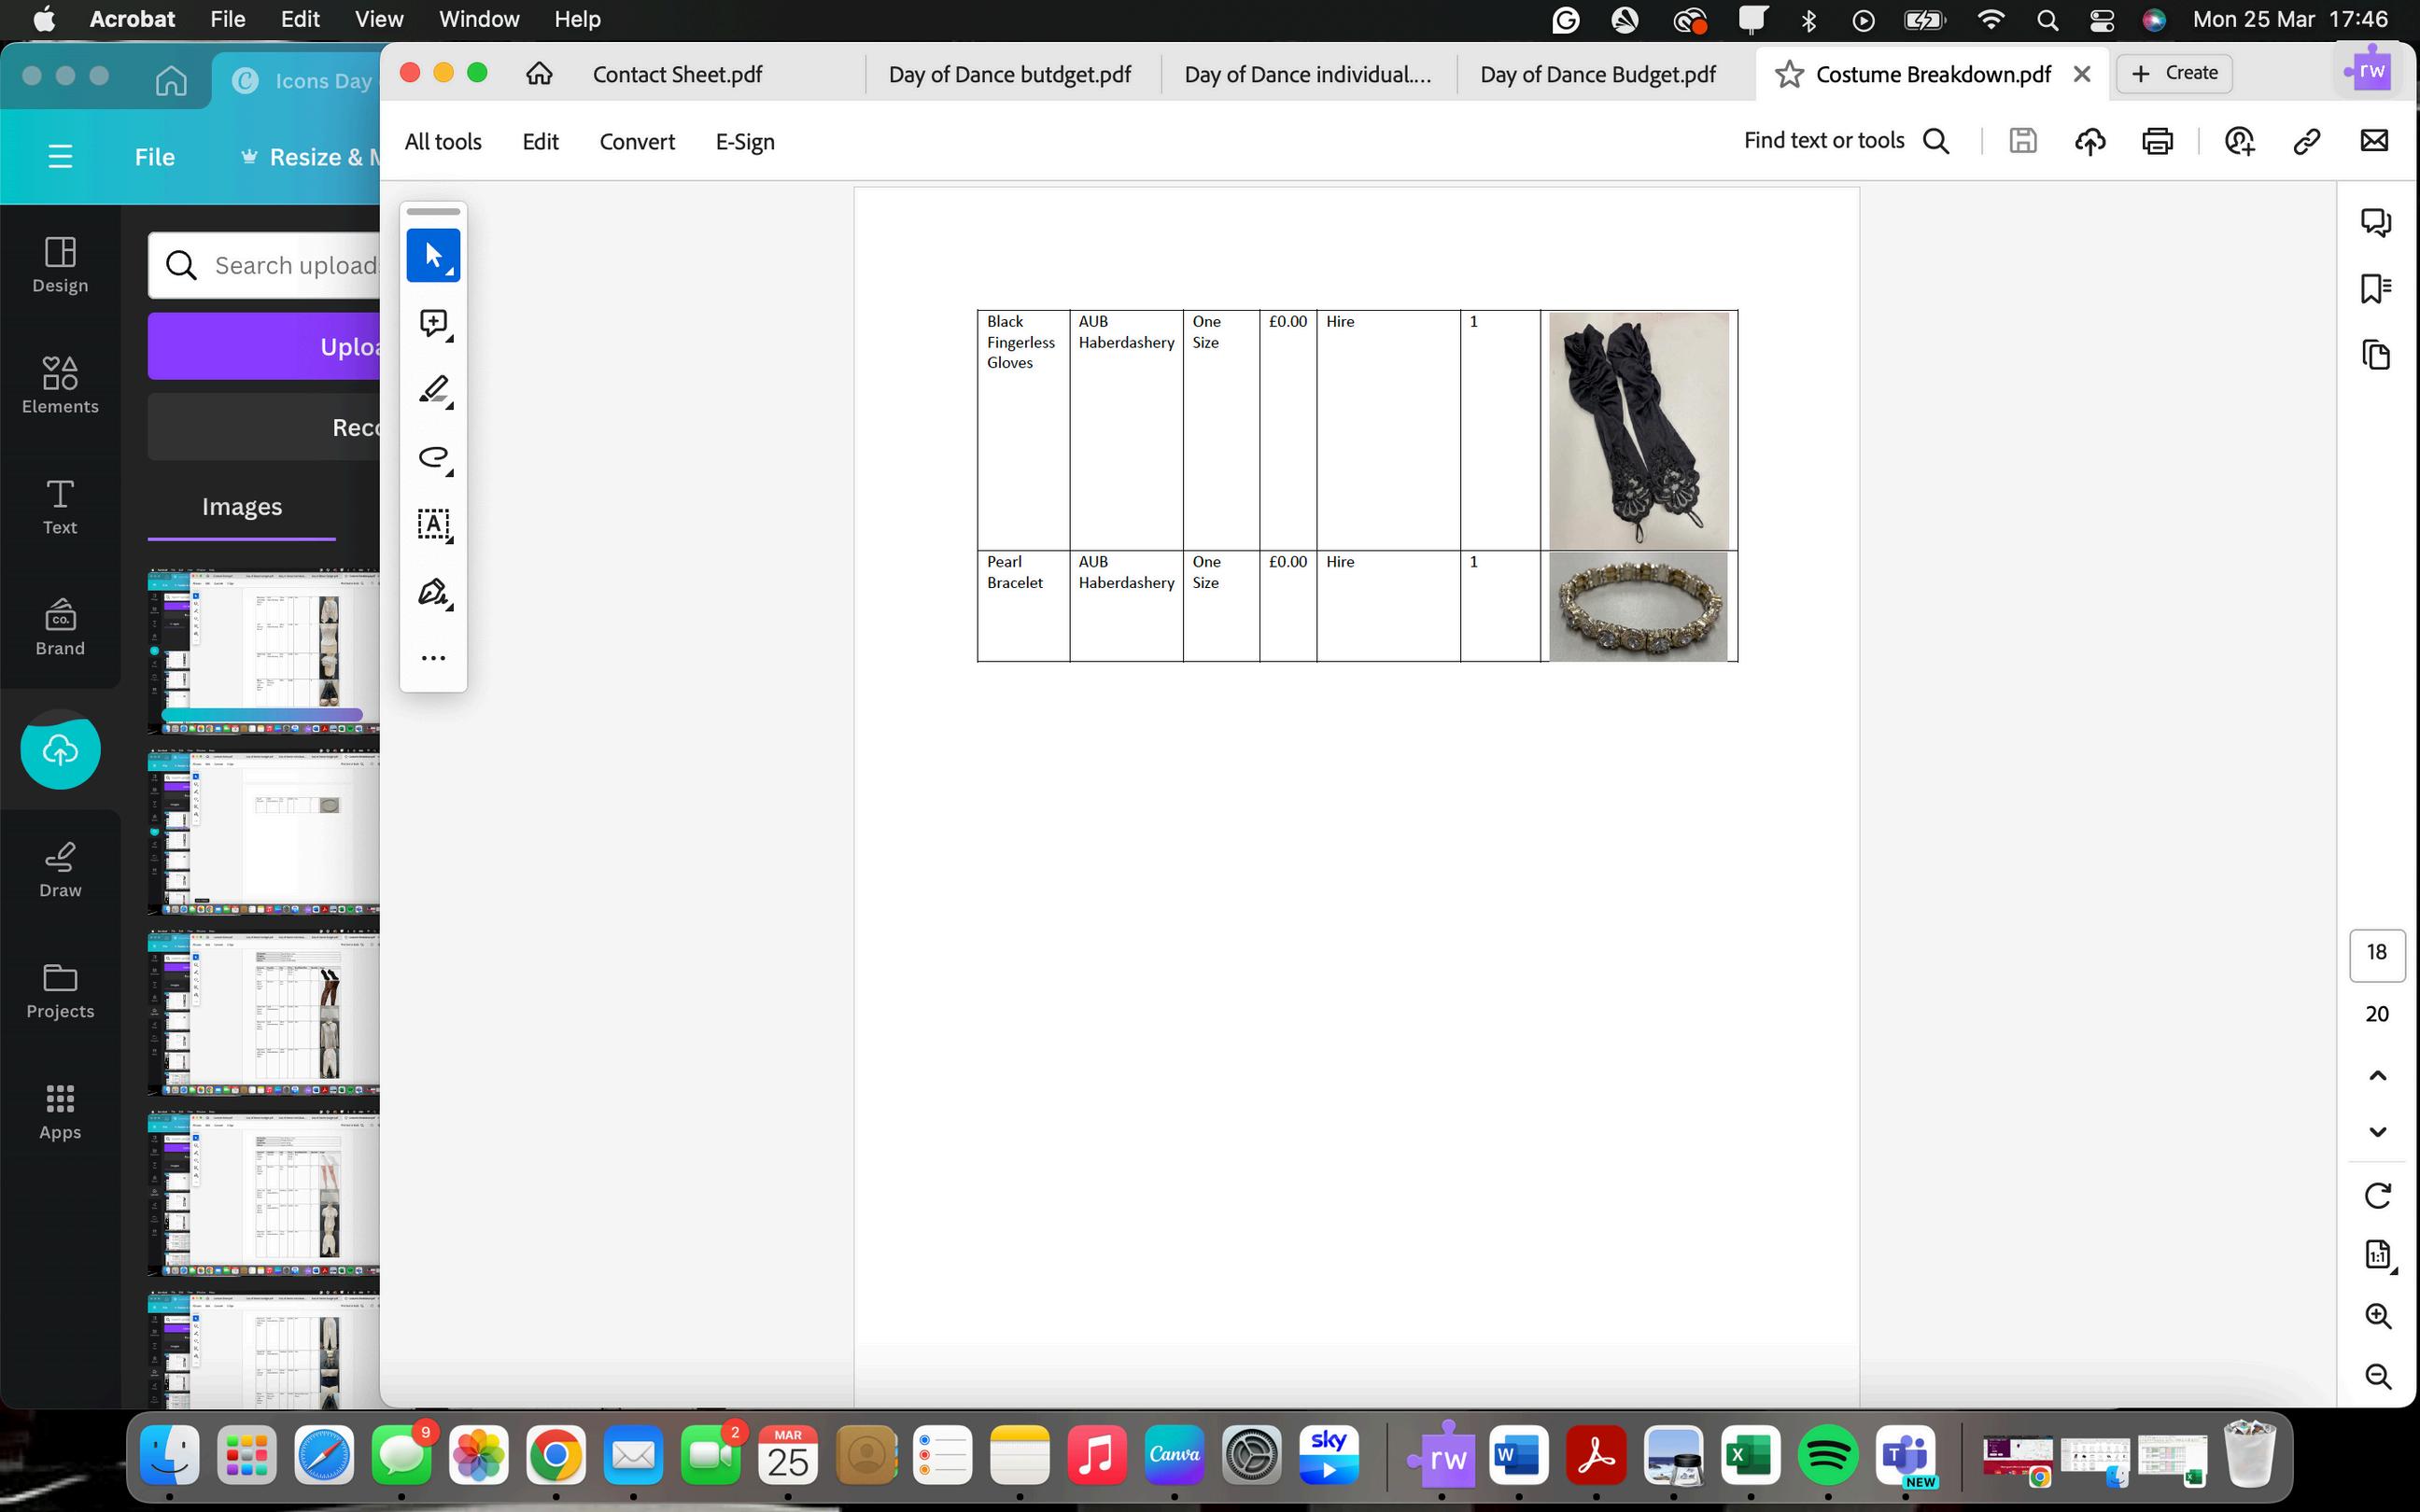
Task: Go to next page with down chevron
Action: click(x=2377, y=1132)
